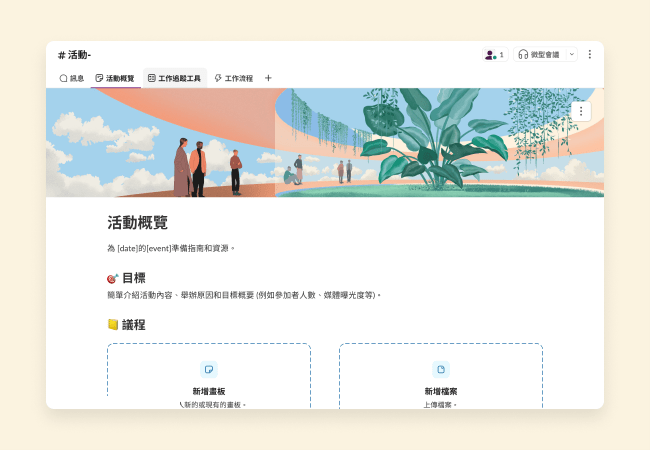Open the cover image three-dot menu

point(581,111)
